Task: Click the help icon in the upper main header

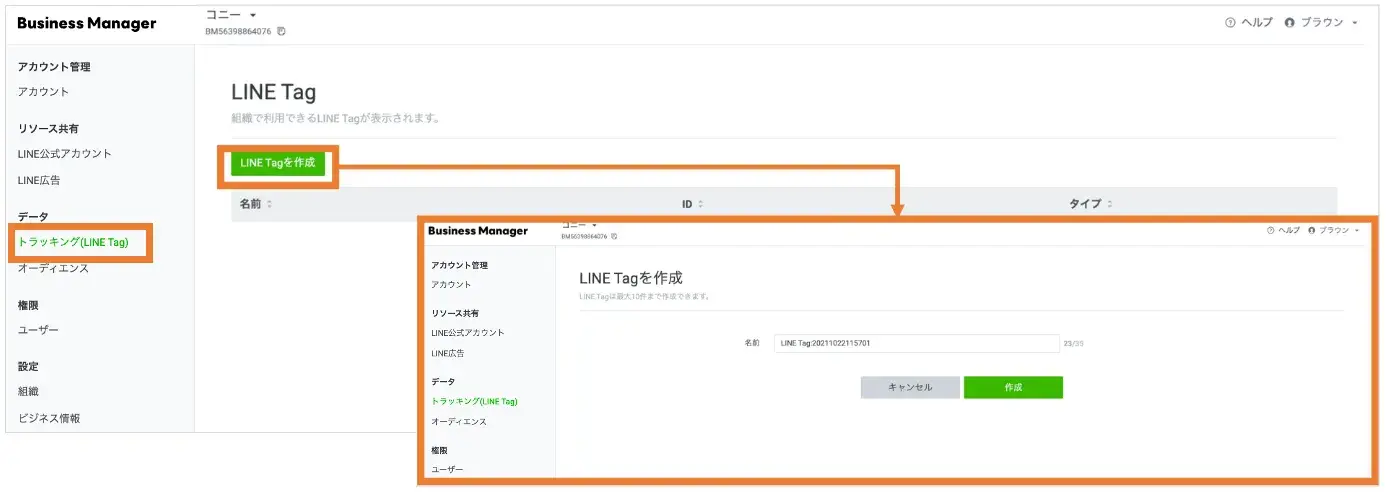Action: pos(1230,23)
